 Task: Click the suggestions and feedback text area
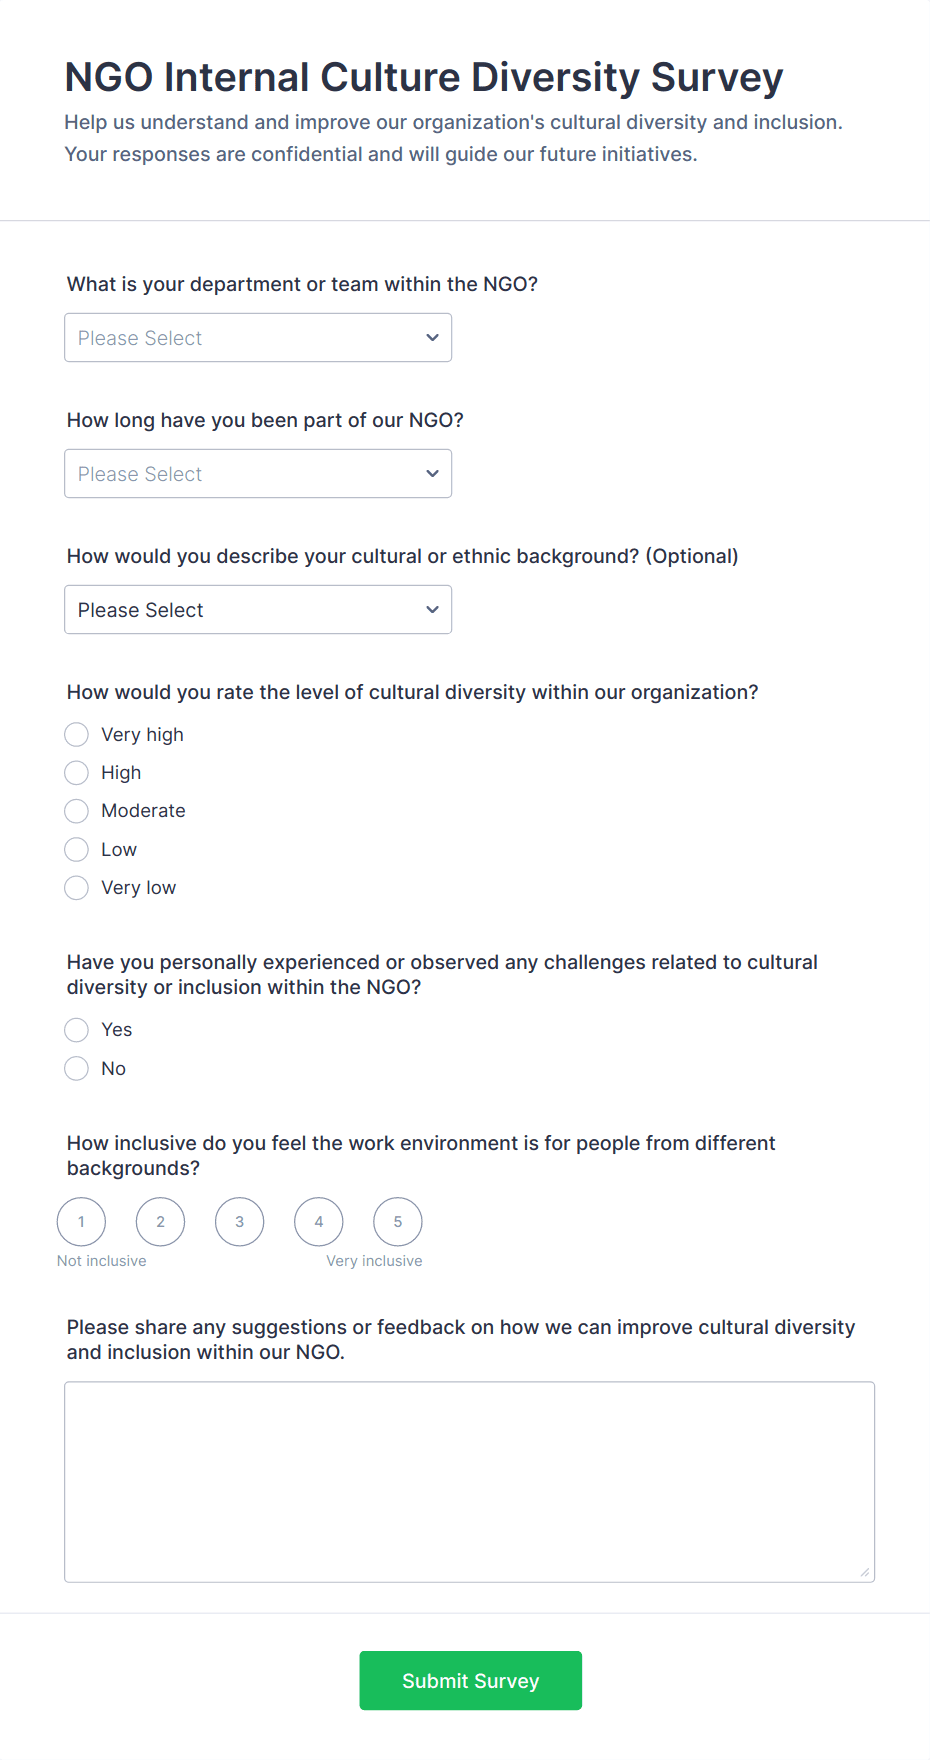click(469, 1482)
